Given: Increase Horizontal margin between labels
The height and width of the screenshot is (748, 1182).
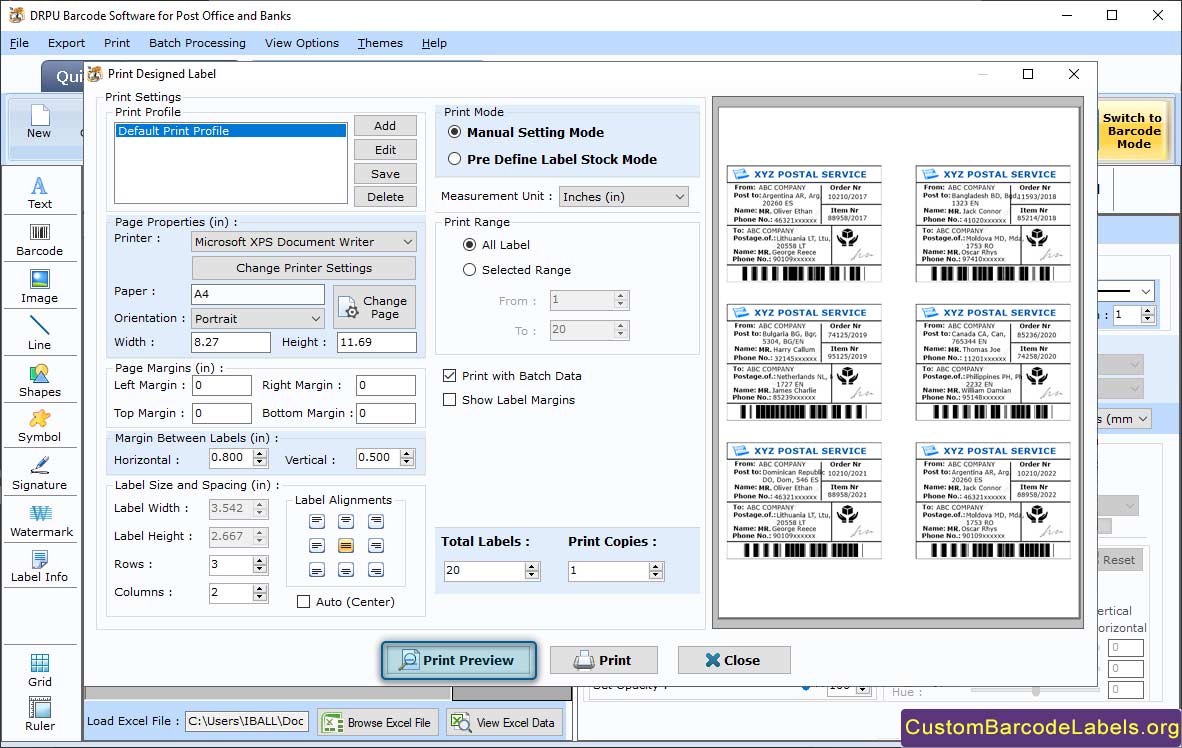Looking at the screenshot, I should (260, 453).
